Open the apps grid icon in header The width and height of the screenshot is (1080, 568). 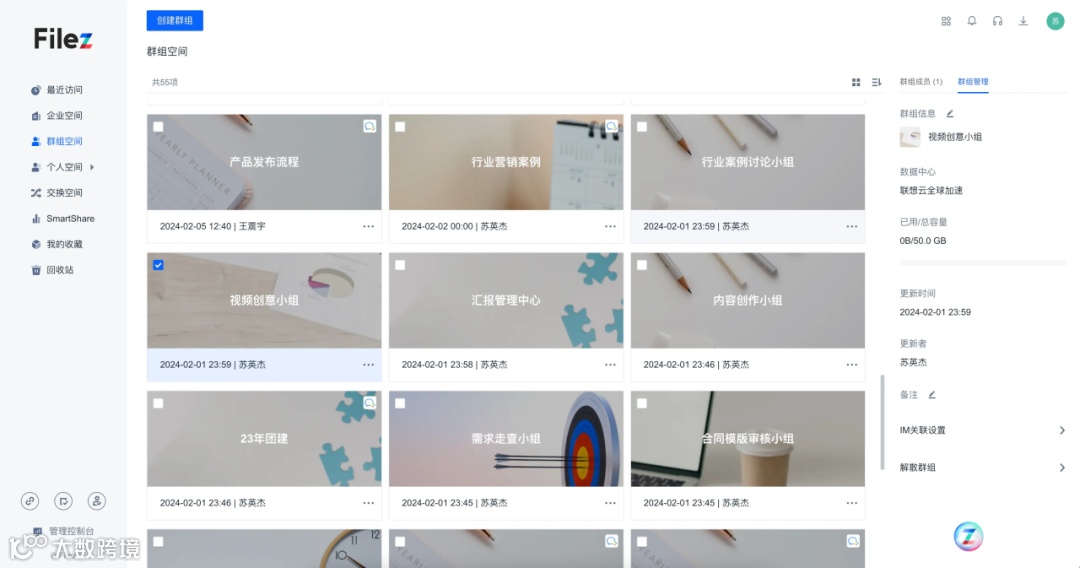click(946, 21)
